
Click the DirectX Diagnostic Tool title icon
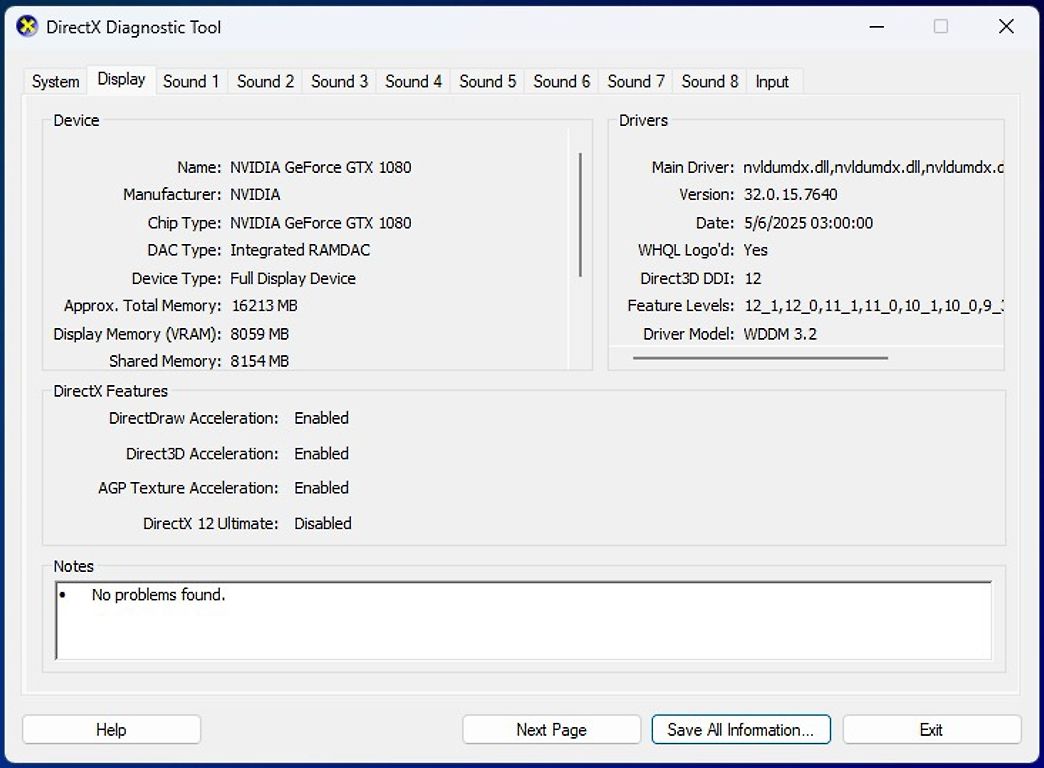tap(27, 27)
